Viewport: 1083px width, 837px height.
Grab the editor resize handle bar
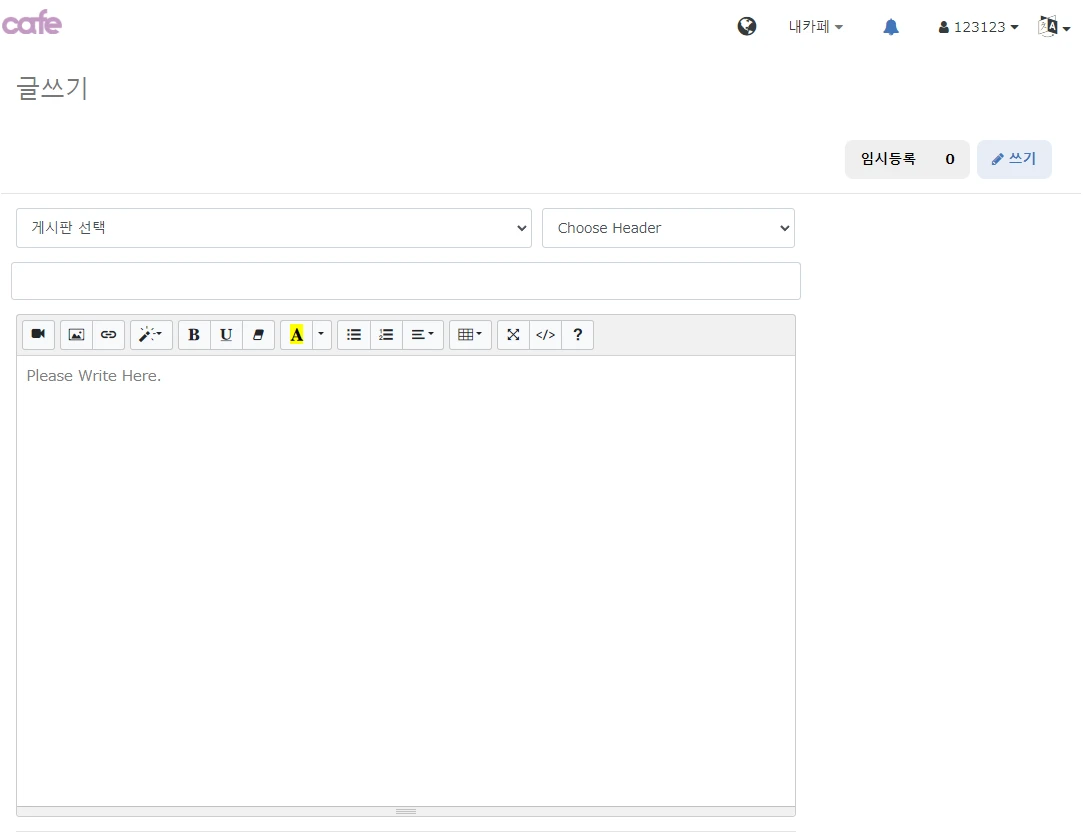point(406,811)
